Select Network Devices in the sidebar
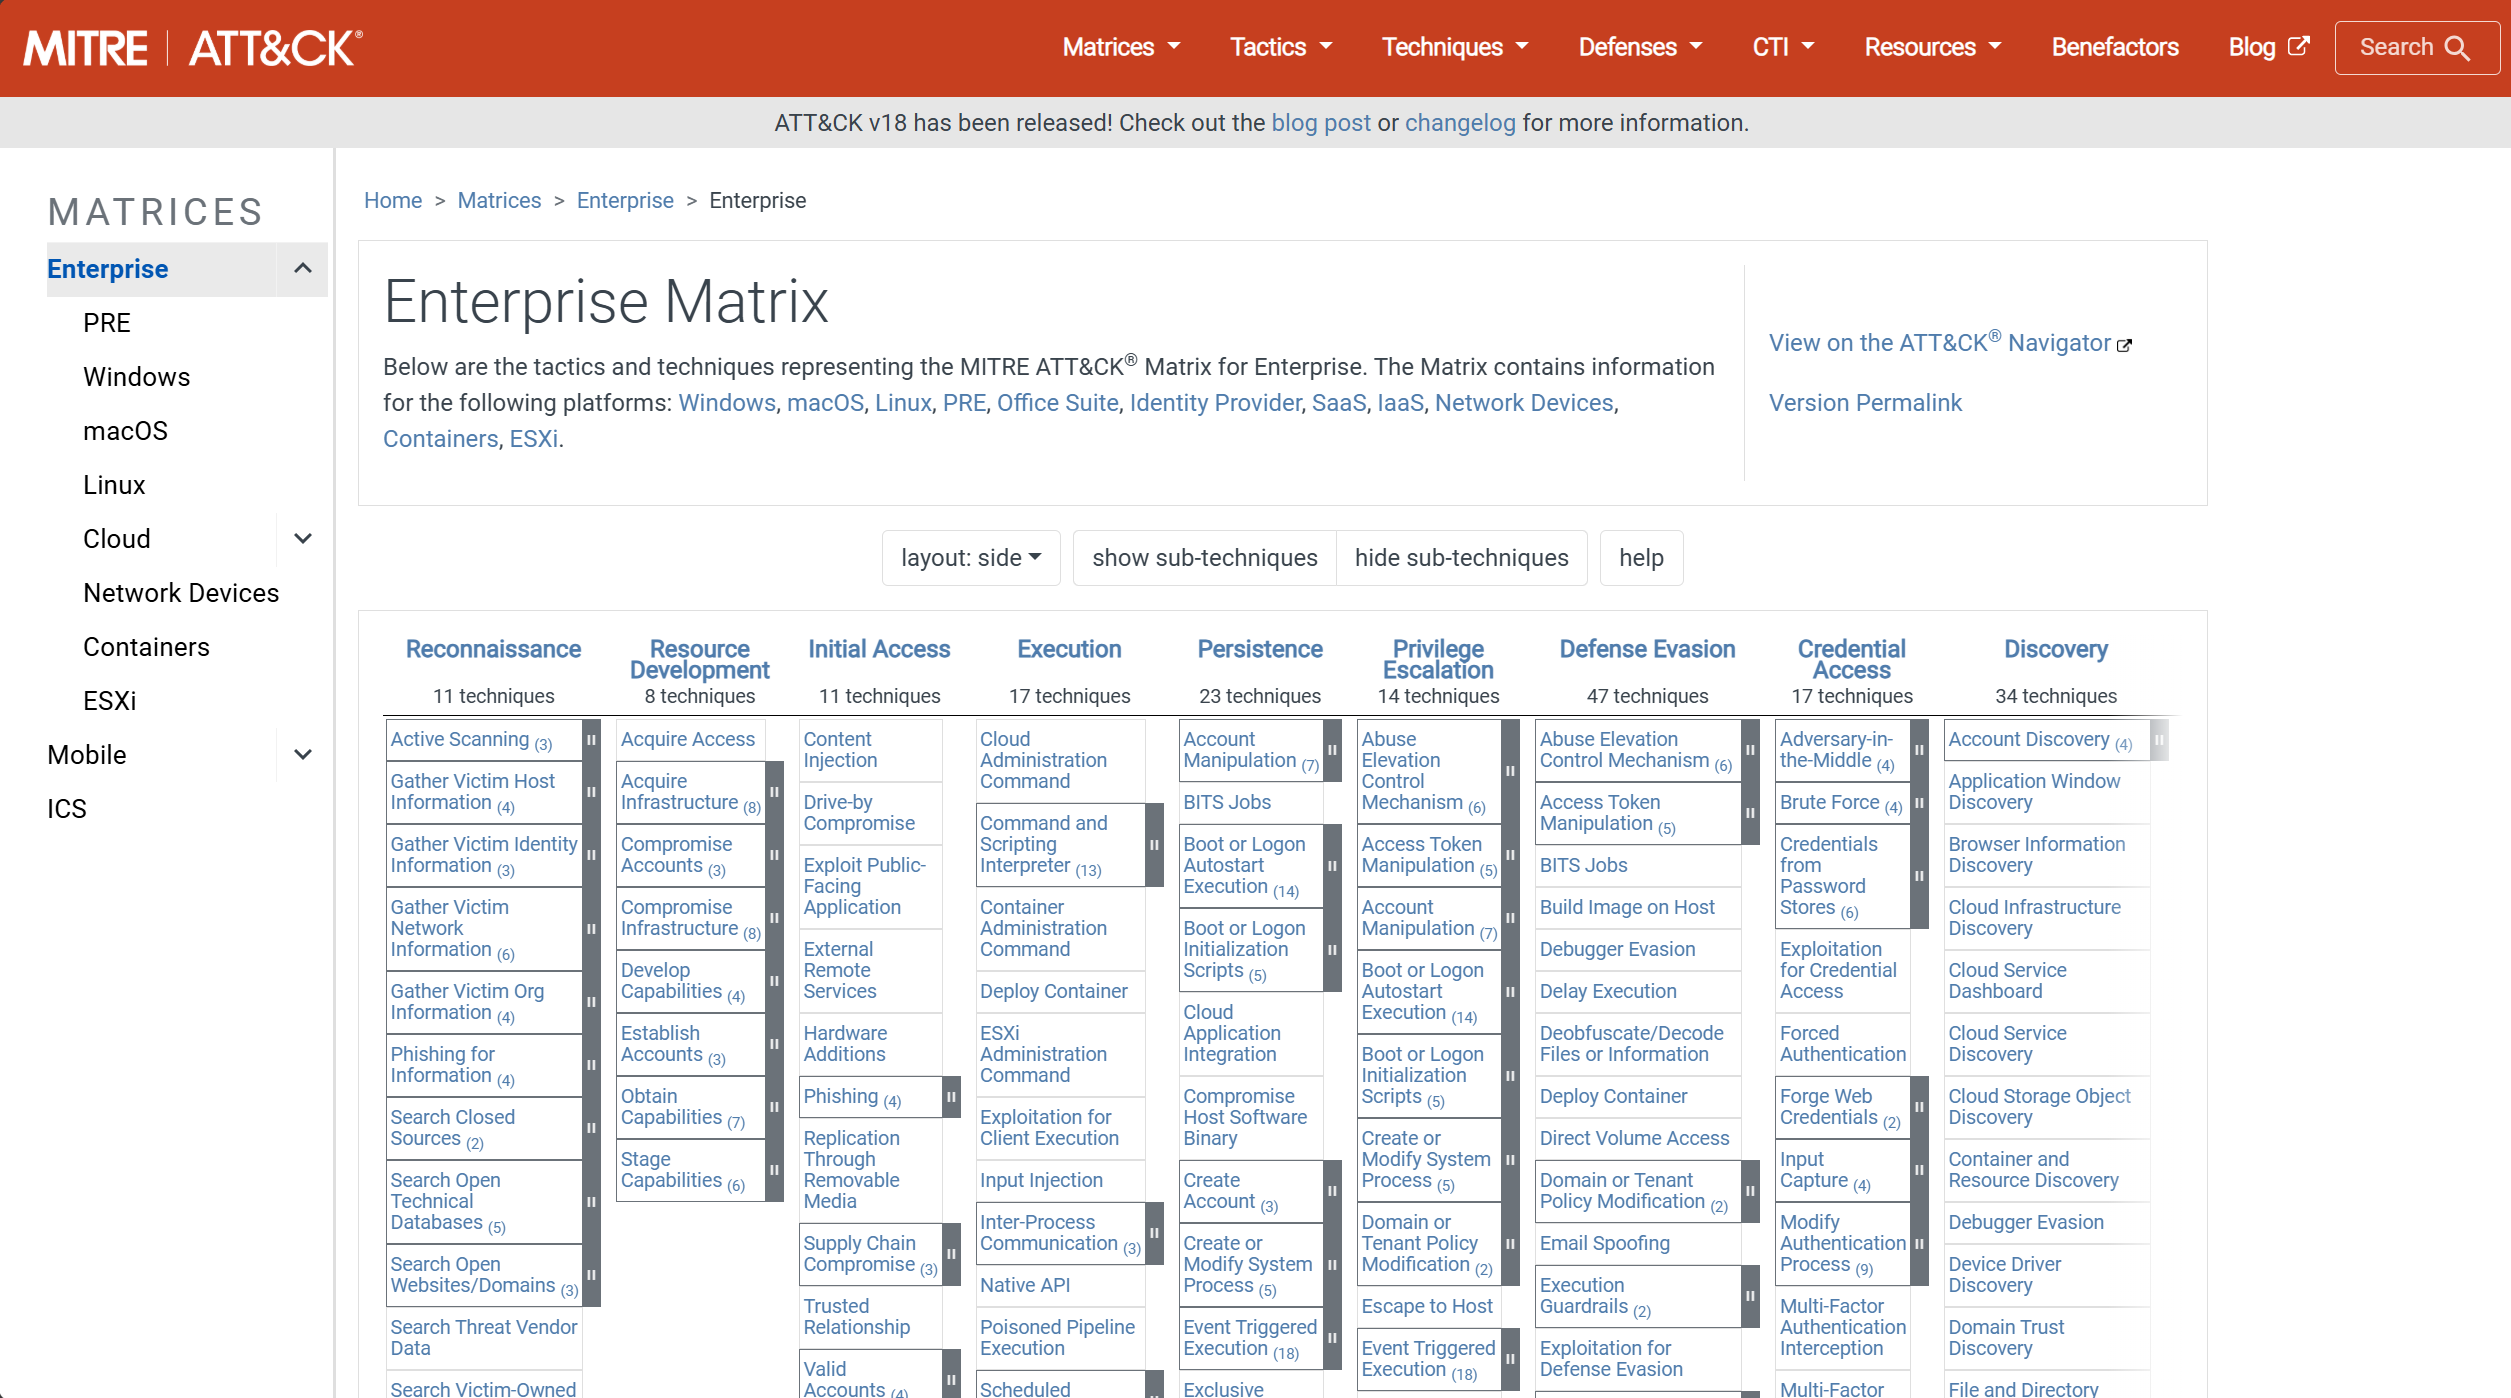The image size is (2511, 1398). coord(181,592)
